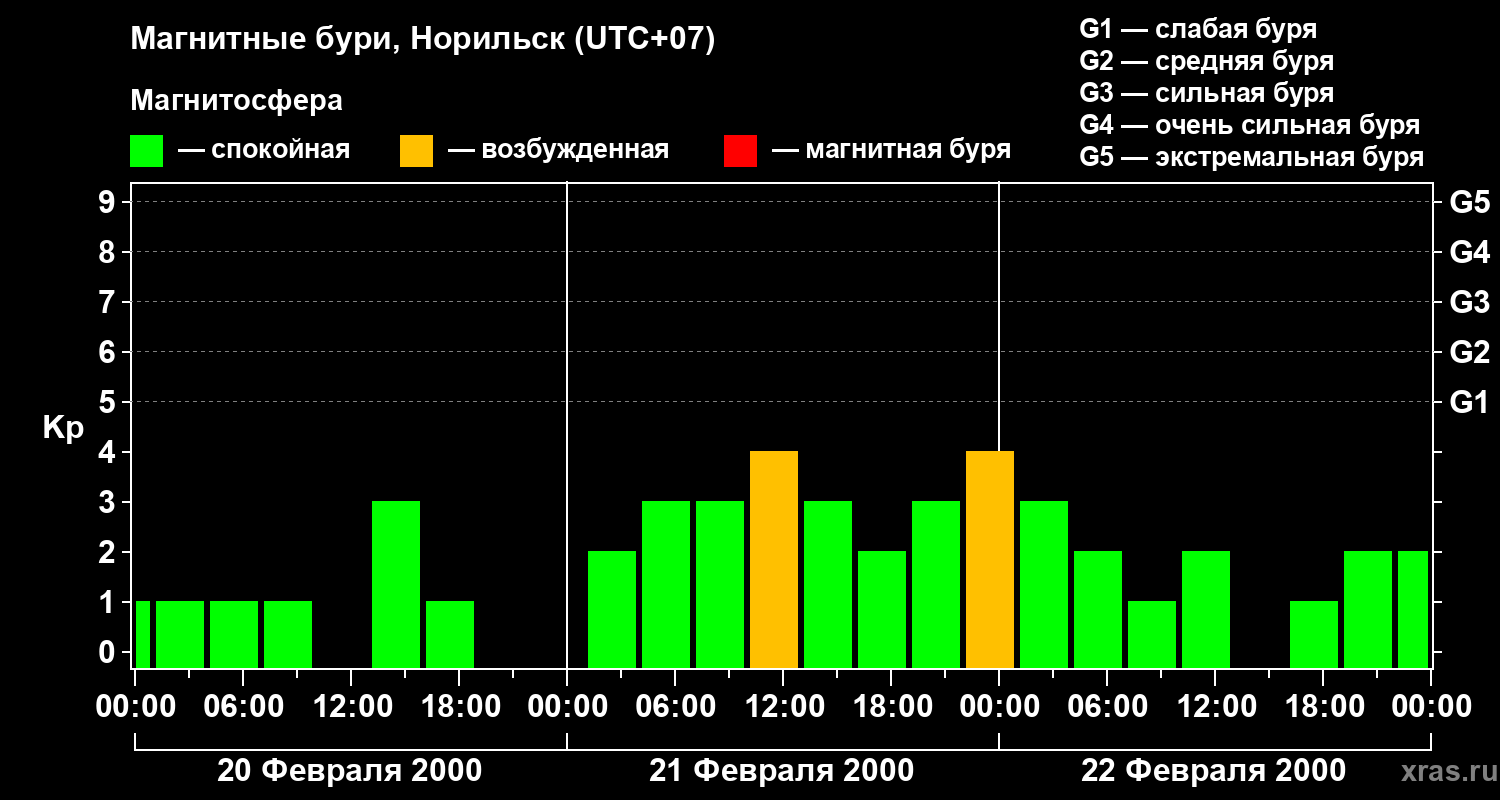Click the 12:00 time label under 20 February
Viewport: 1500px width, 800px height.
tap(351, 706)
